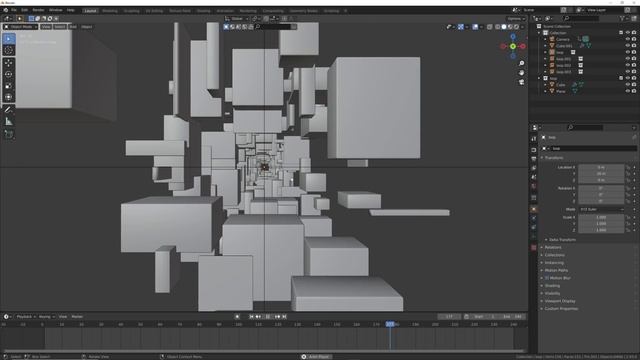
Task: Click the Blender logo menu icon
Action: coord(5,10)
